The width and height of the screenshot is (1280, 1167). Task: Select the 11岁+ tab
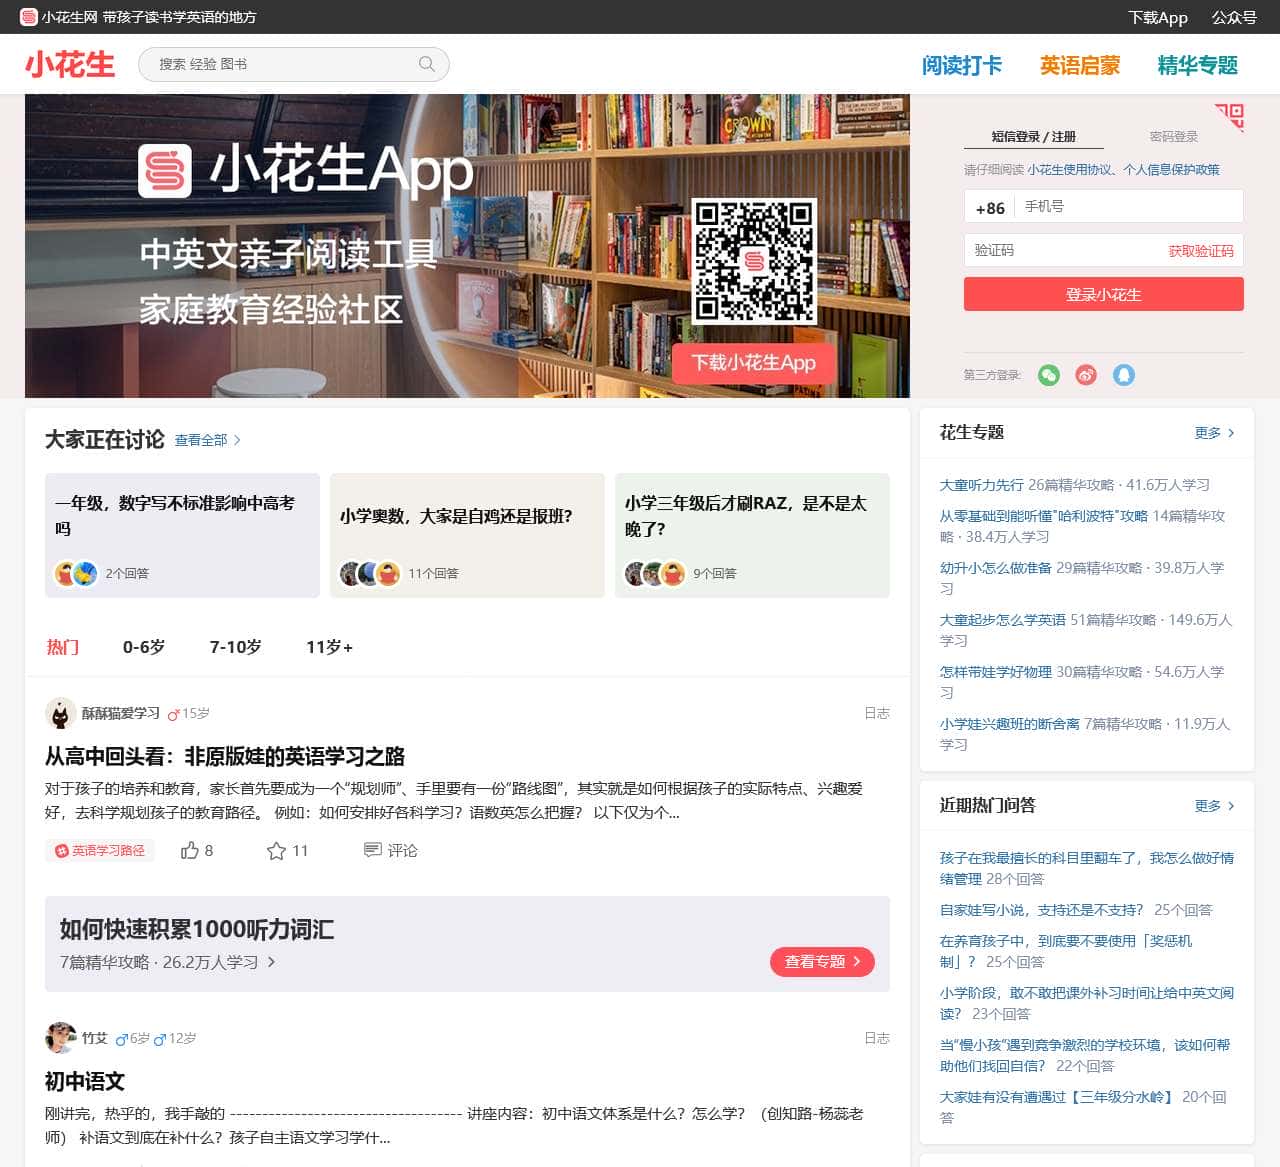click(x=329, y=647)
